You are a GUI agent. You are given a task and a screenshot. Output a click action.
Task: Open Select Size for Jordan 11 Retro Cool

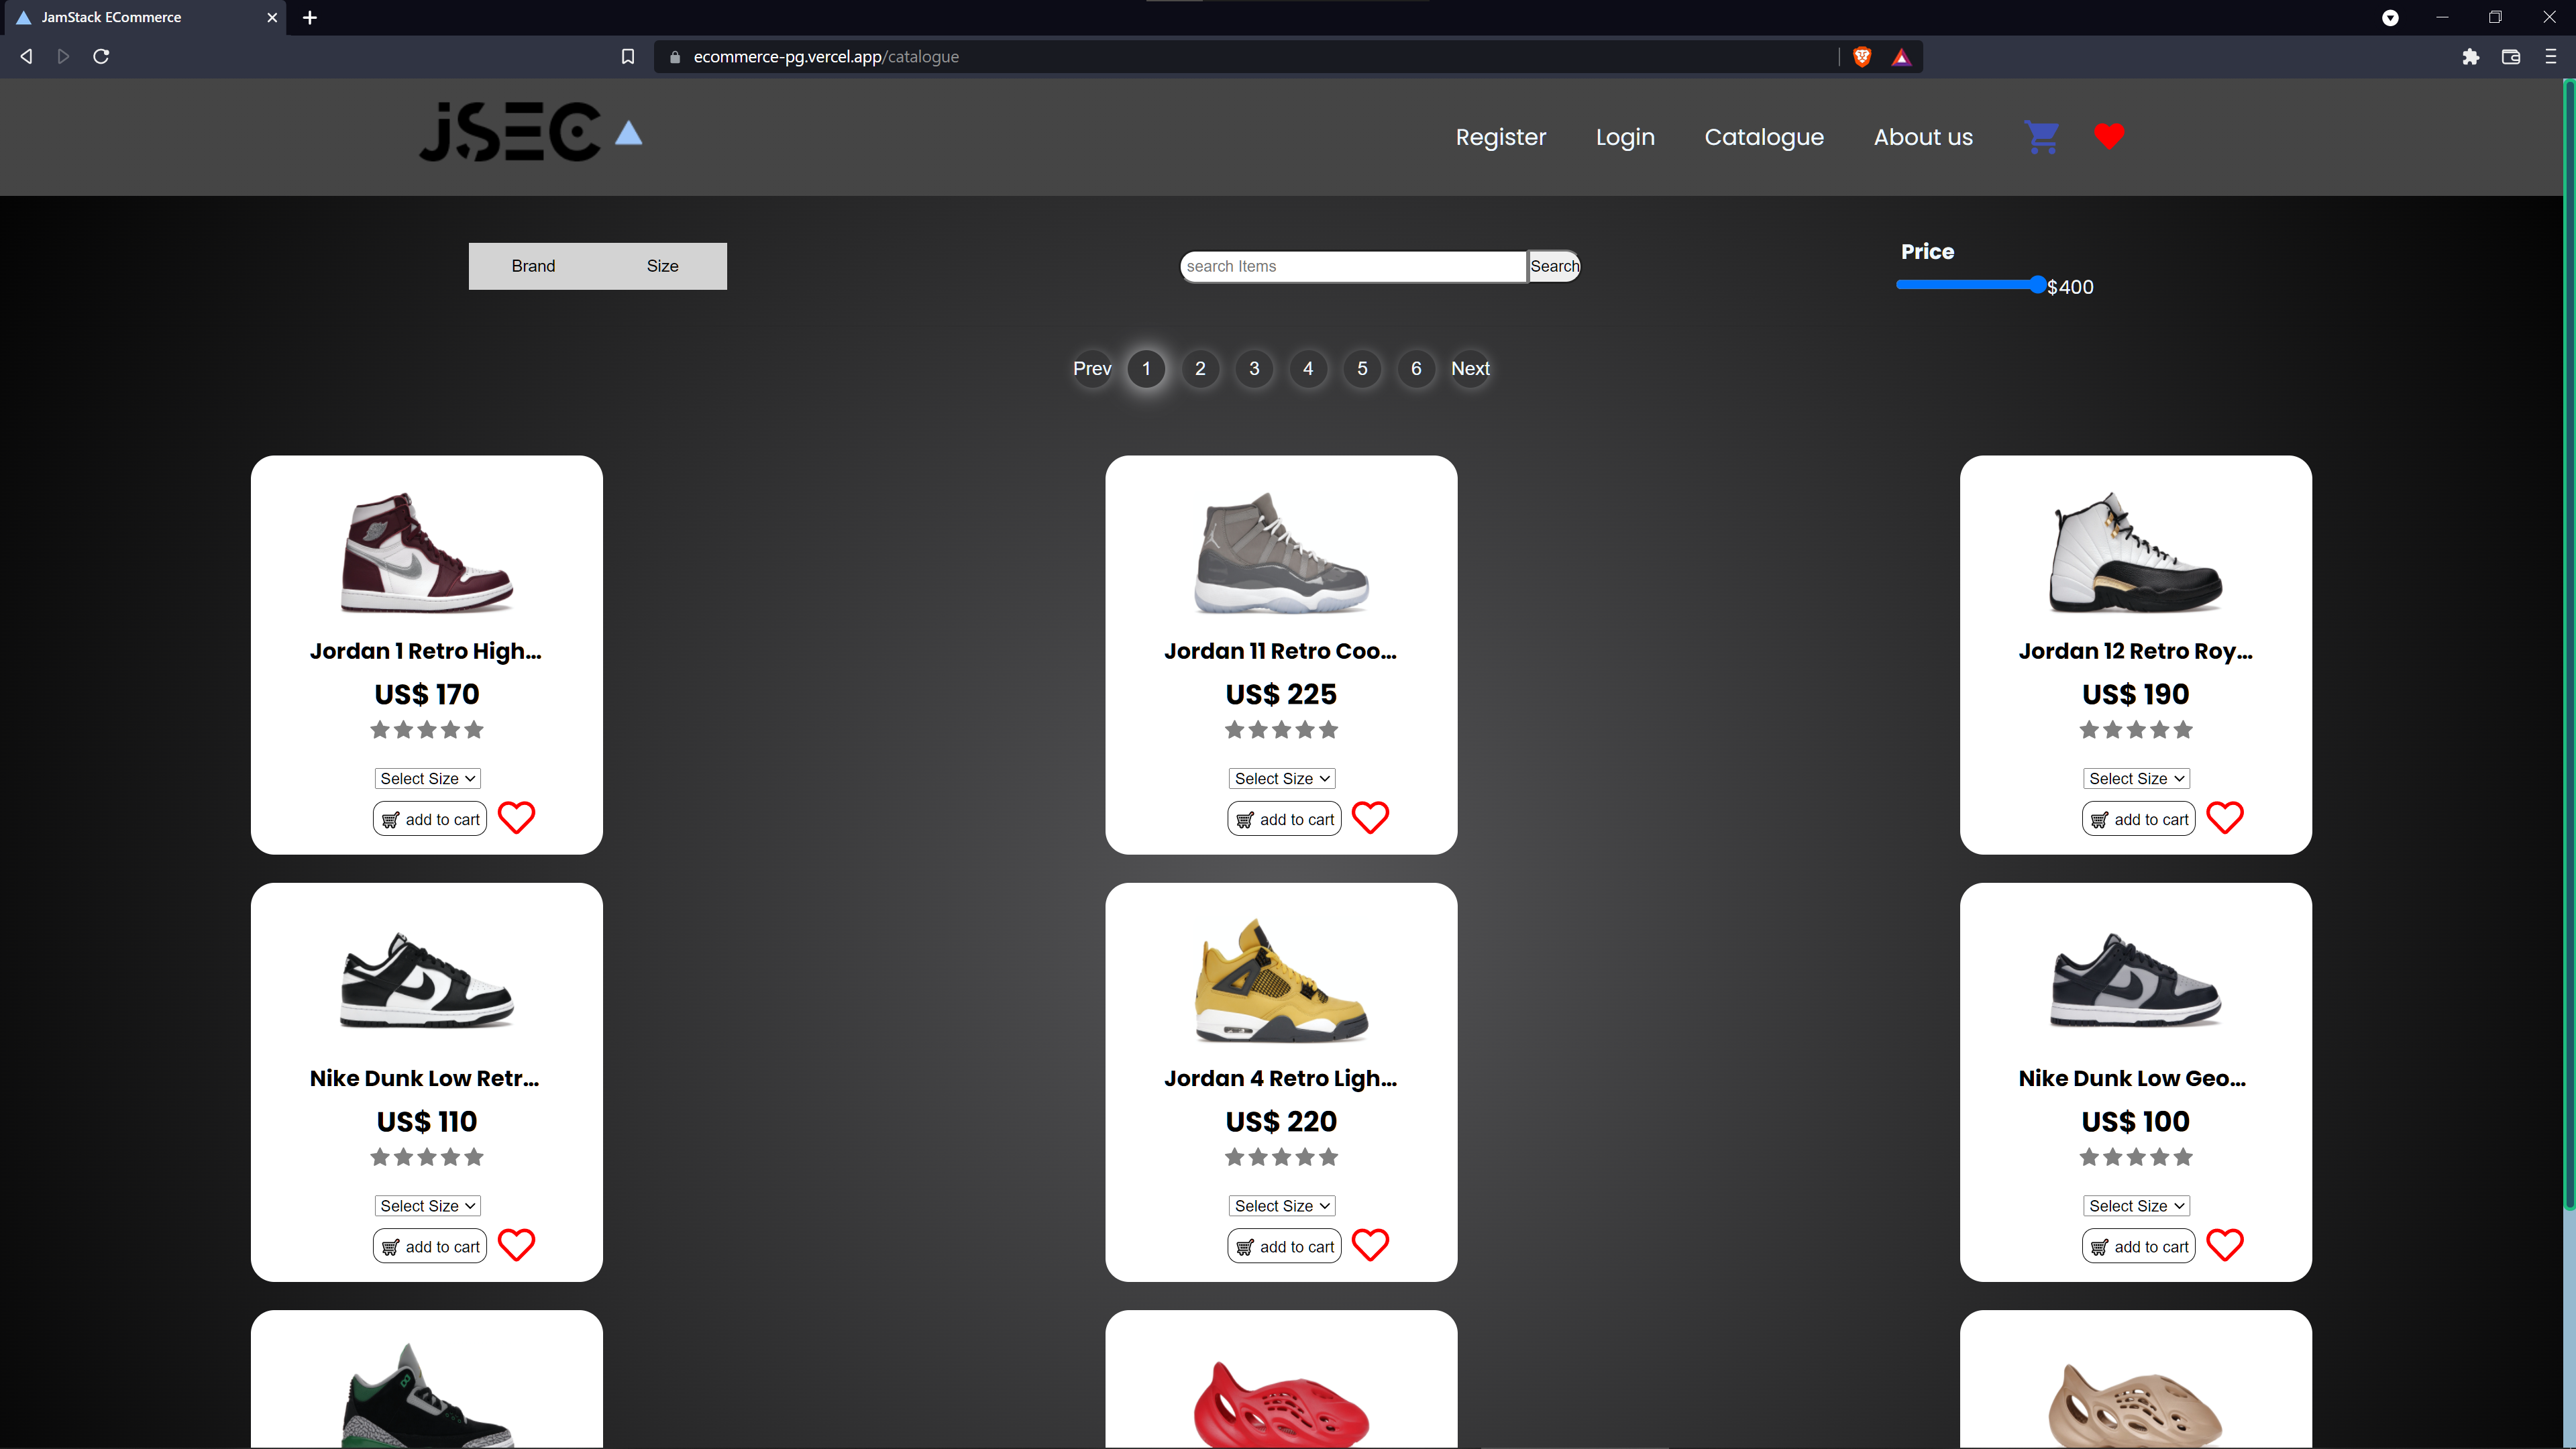1282,778
